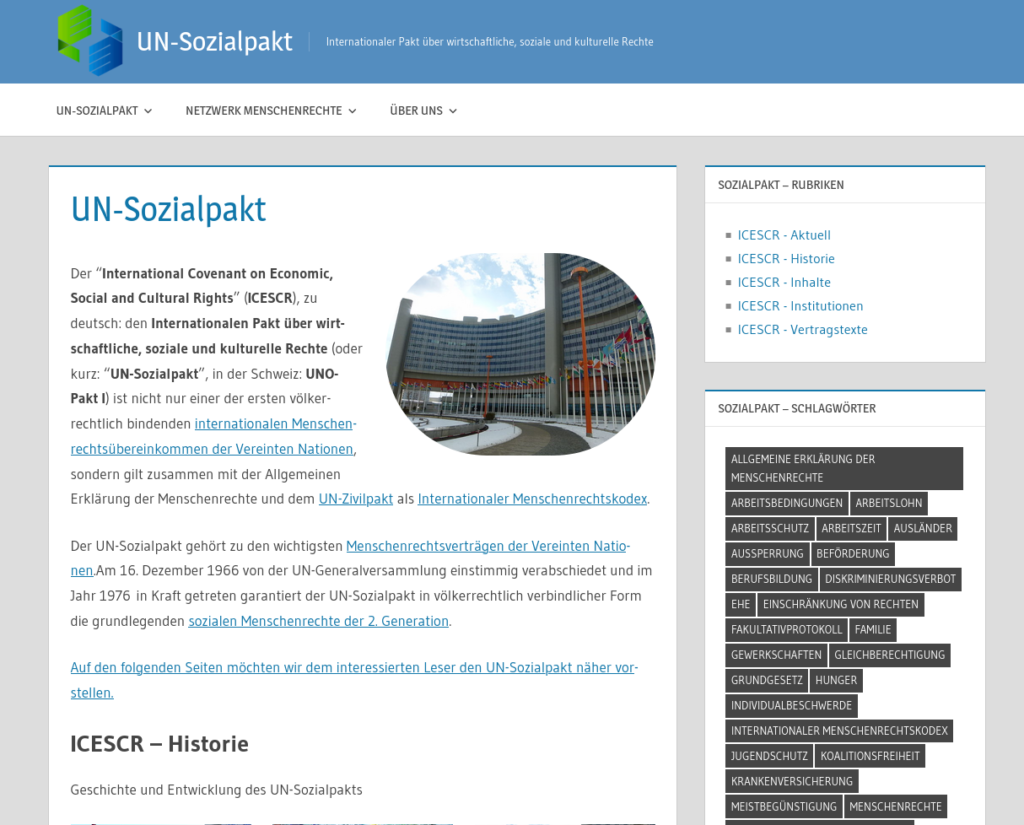Select the DISKRIMINIERUNGSVERBOT tag button
This screenshot has height=825, width=1024.
[x=890, y=579]
